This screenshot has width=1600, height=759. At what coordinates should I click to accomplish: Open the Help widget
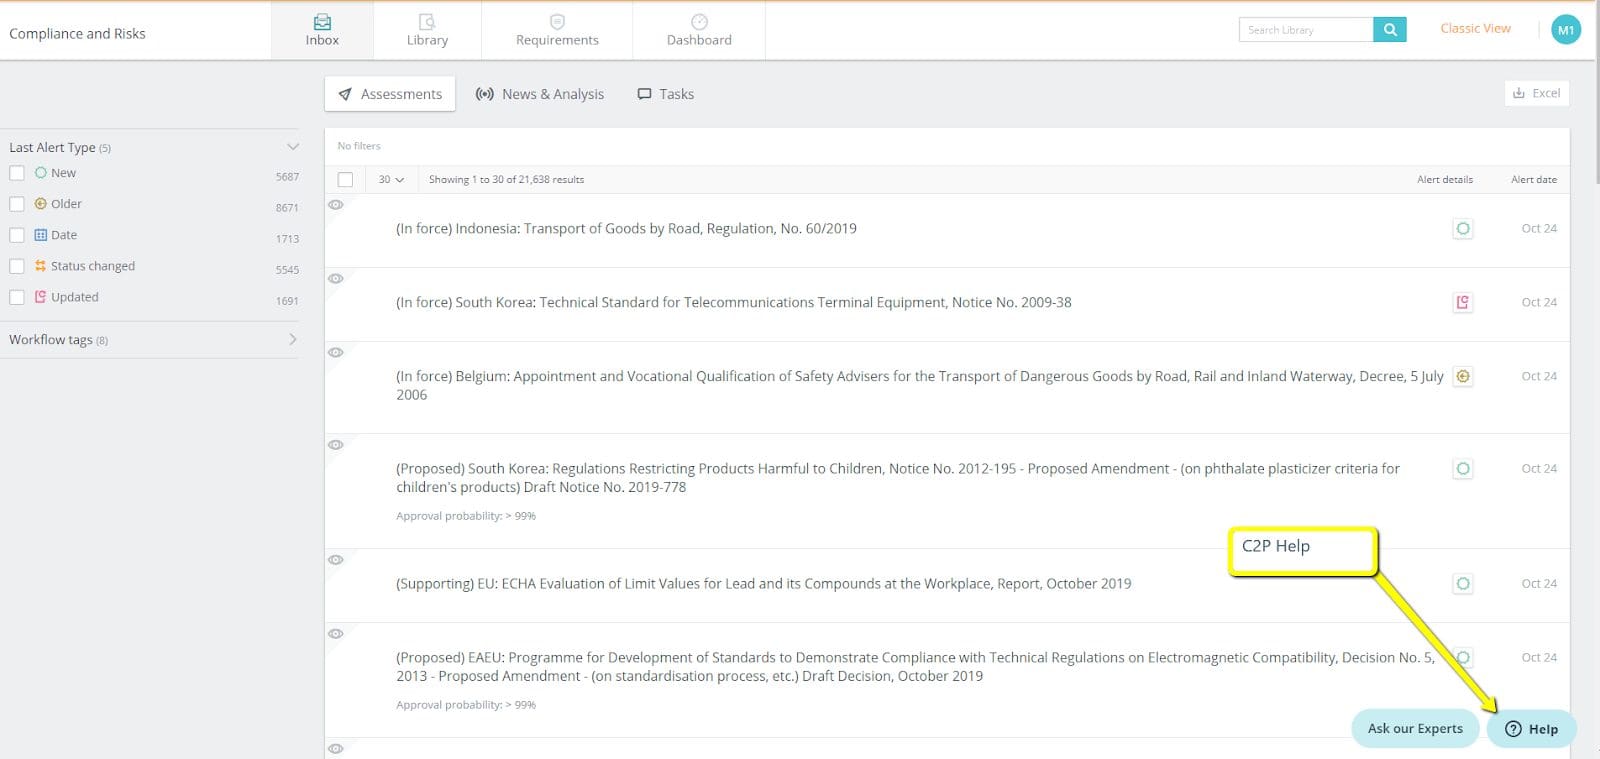(x=1531, y=729)
